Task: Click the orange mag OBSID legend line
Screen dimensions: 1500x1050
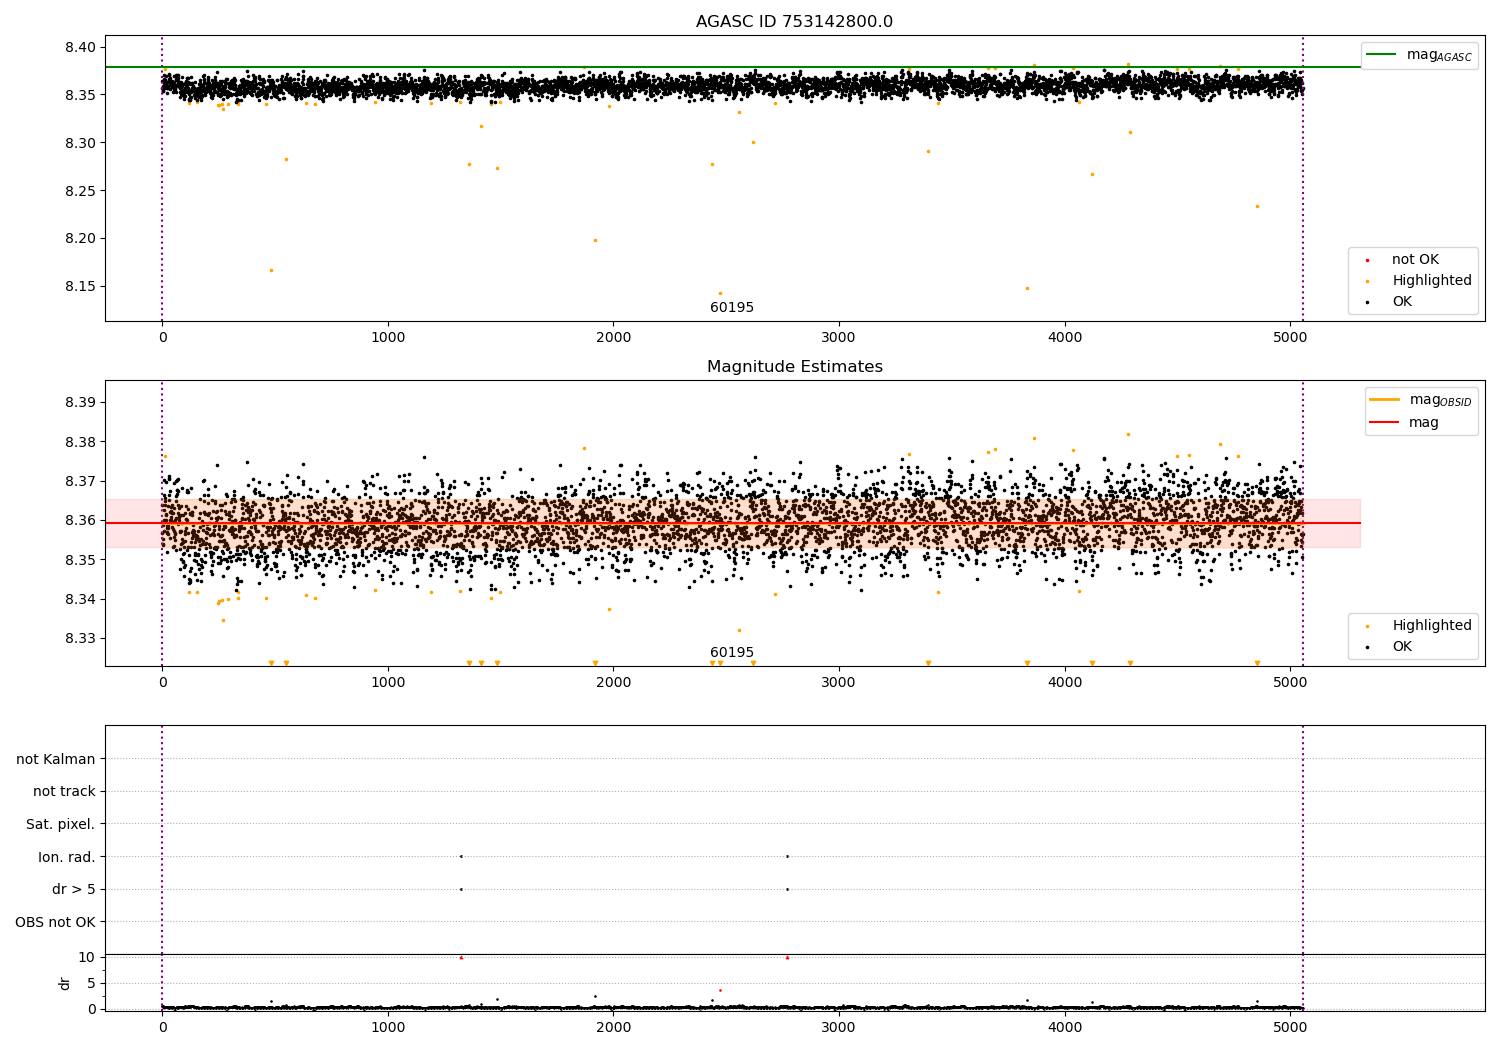Action: (1385, 400)
